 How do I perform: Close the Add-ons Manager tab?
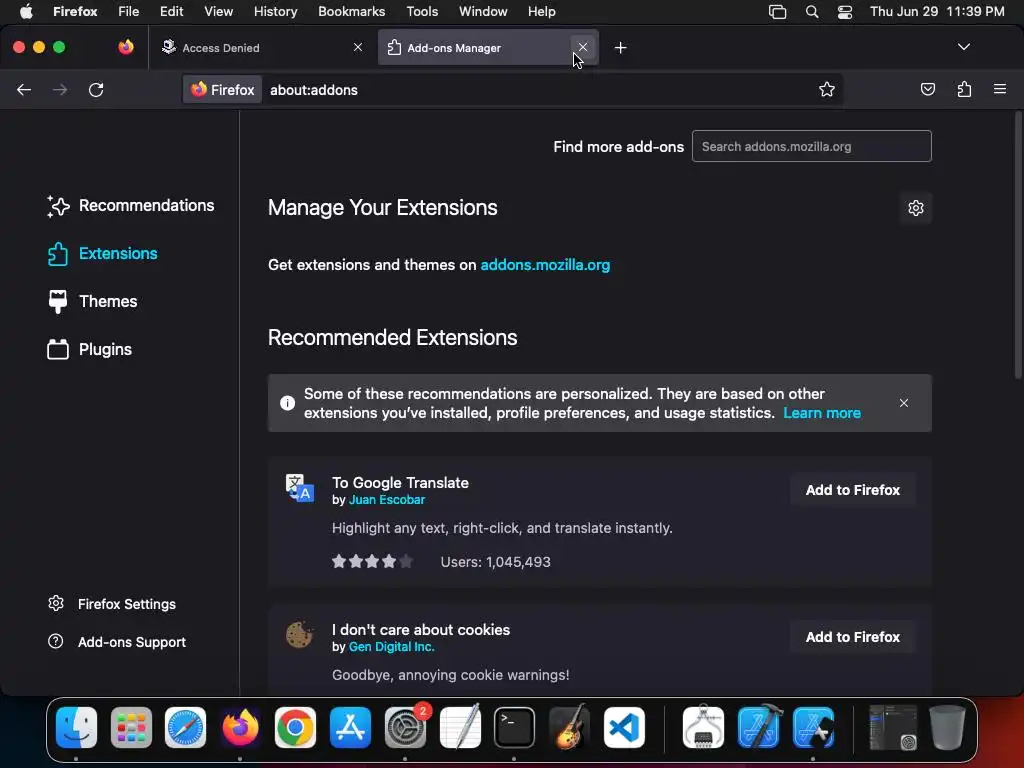[x=583, y=47]
